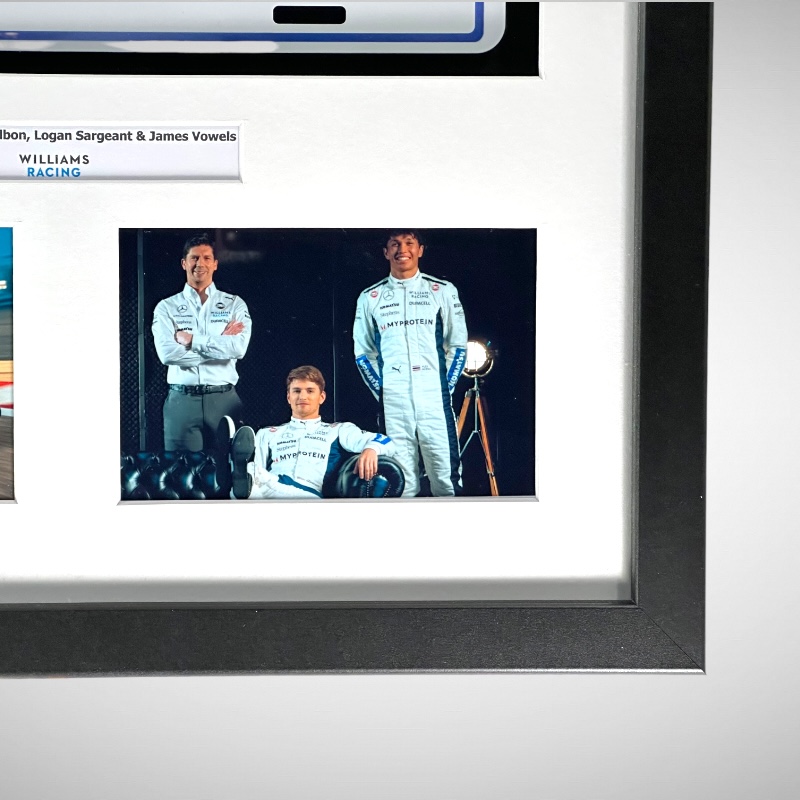Click the black leather sofa in the photo

pyautogui.click(x=170, y=477)
